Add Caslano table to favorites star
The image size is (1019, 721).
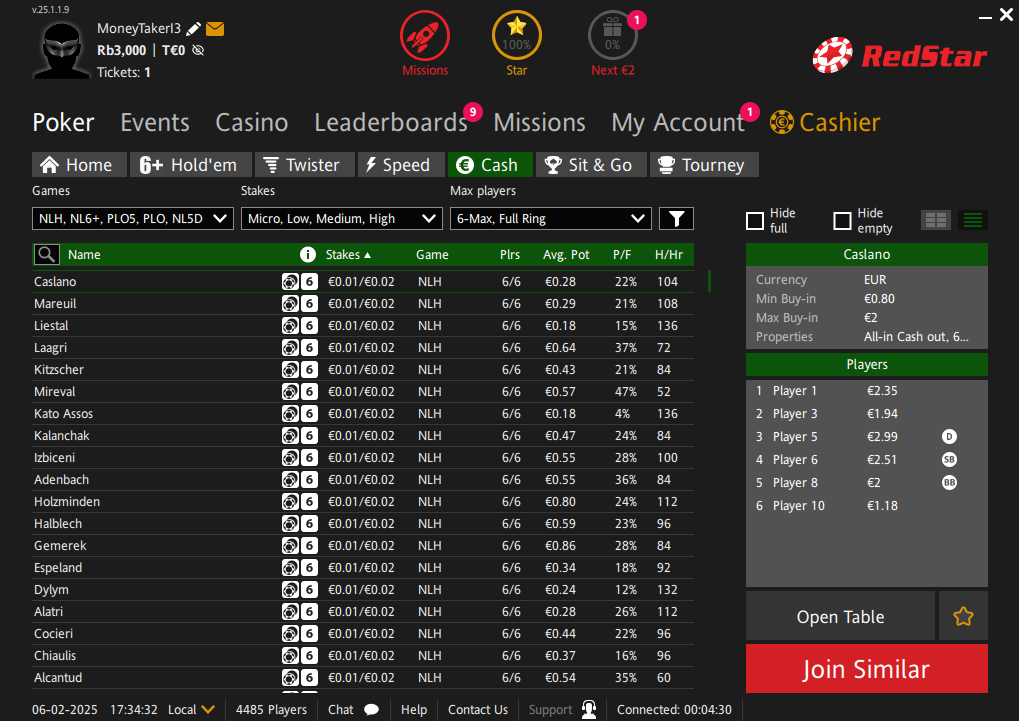coord(963,616)
